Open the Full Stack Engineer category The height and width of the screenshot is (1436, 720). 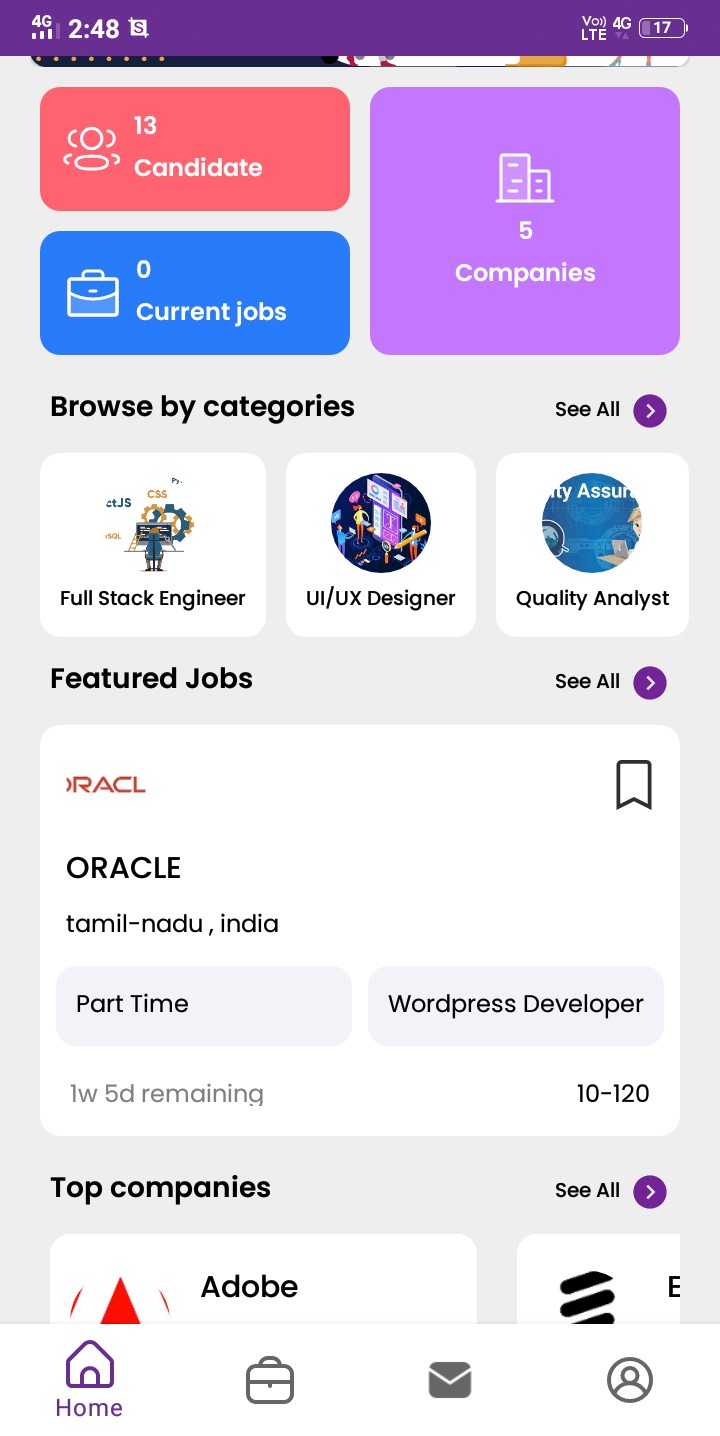153,545
